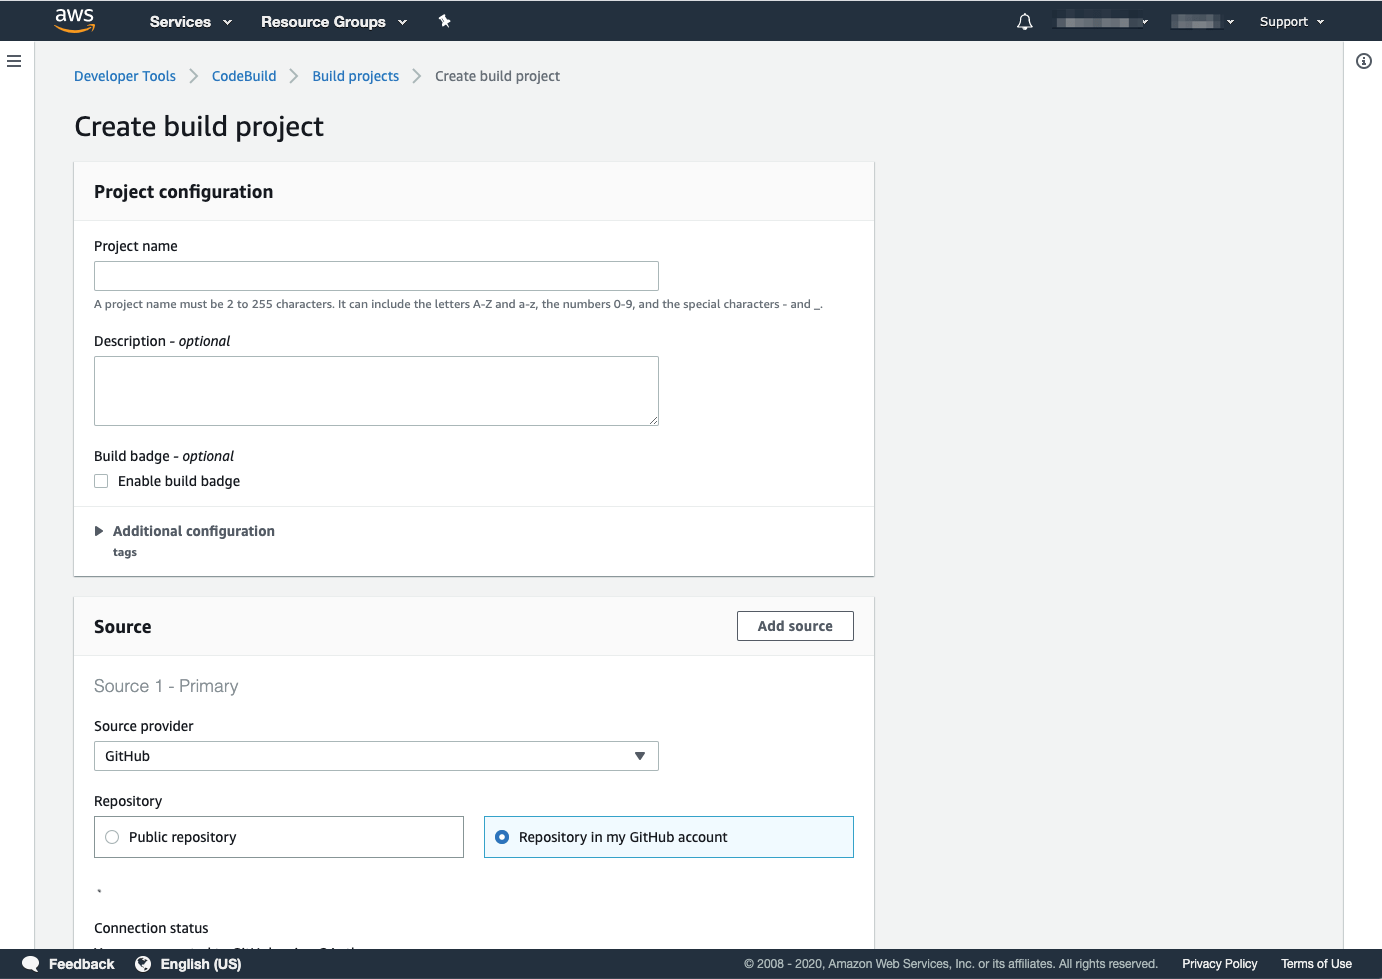Open the region selector dropdown
The height and width of the screenshot is (979, 1382).
[1202, 20]
